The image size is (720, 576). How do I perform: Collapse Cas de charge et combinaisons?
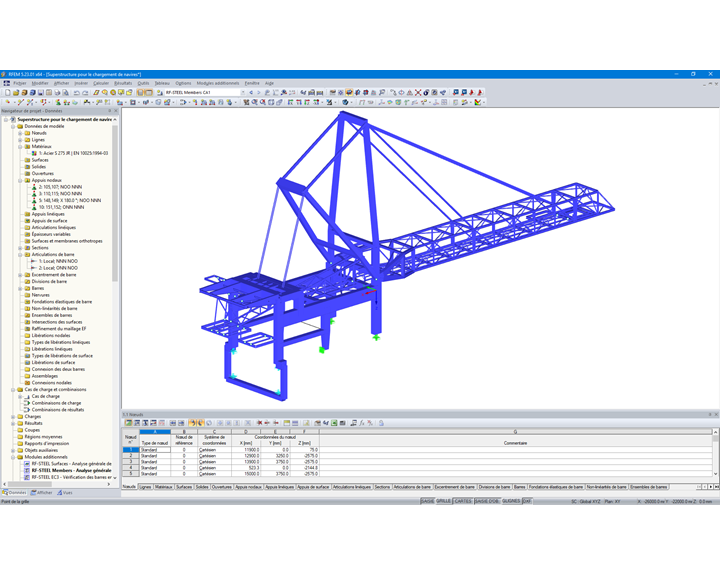[x=13, y=390]
